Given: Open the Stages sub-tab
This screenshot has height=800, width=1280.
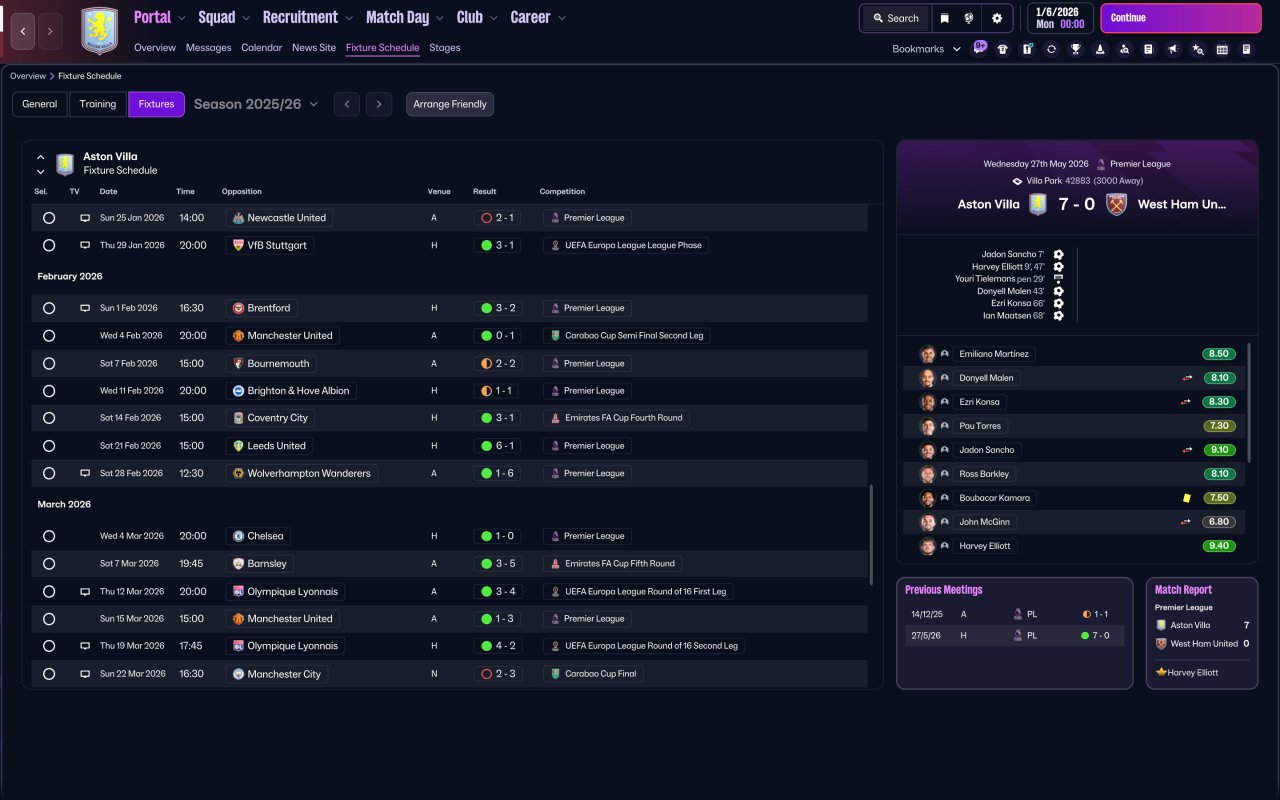Looking at the screenshot, I should pos(445,48).
